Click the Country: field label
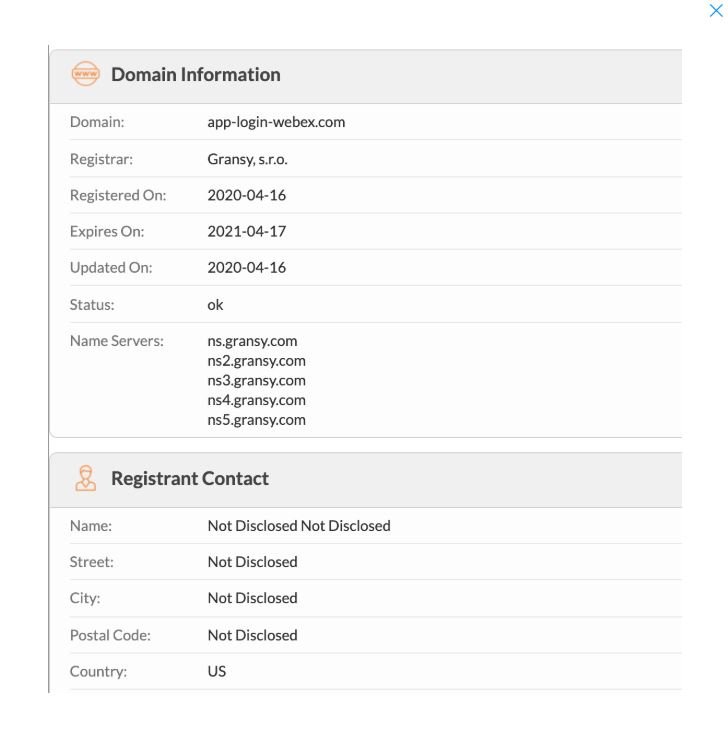This screenshot has width=728, height=736. [98, 671]
